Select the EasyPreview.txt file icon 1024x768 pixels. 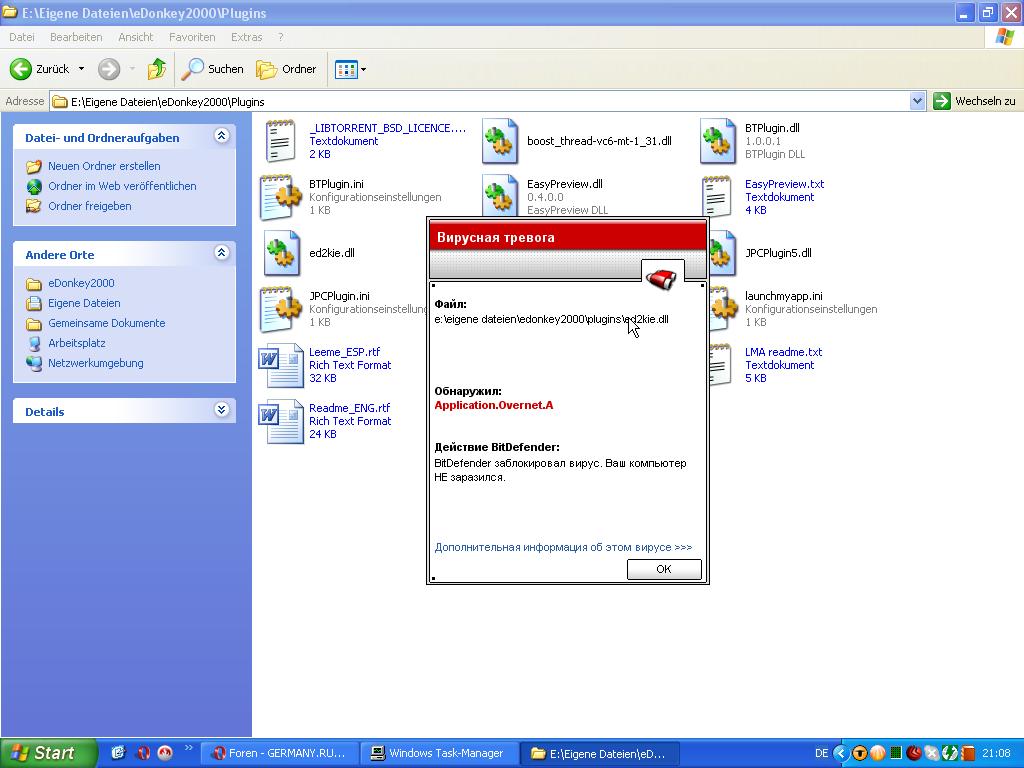(x=716, y=197)
